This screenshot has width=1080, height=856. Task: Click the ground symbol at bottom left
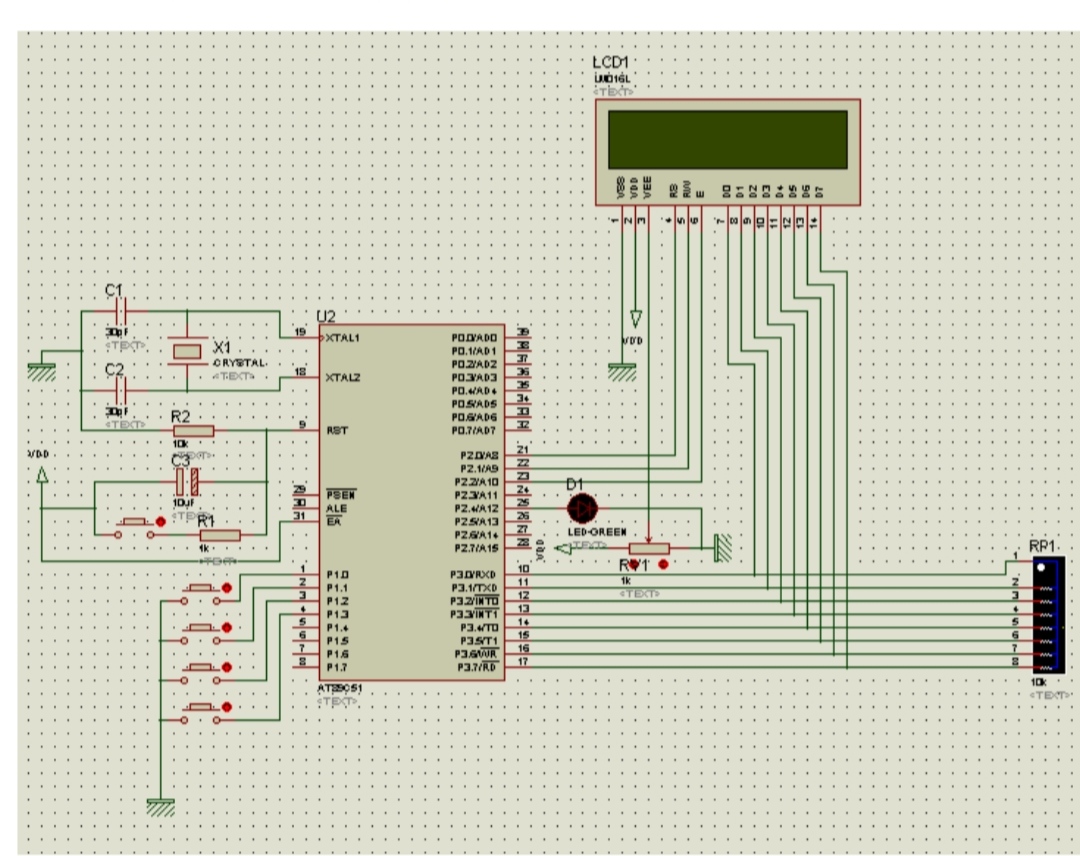click(160, 806)
